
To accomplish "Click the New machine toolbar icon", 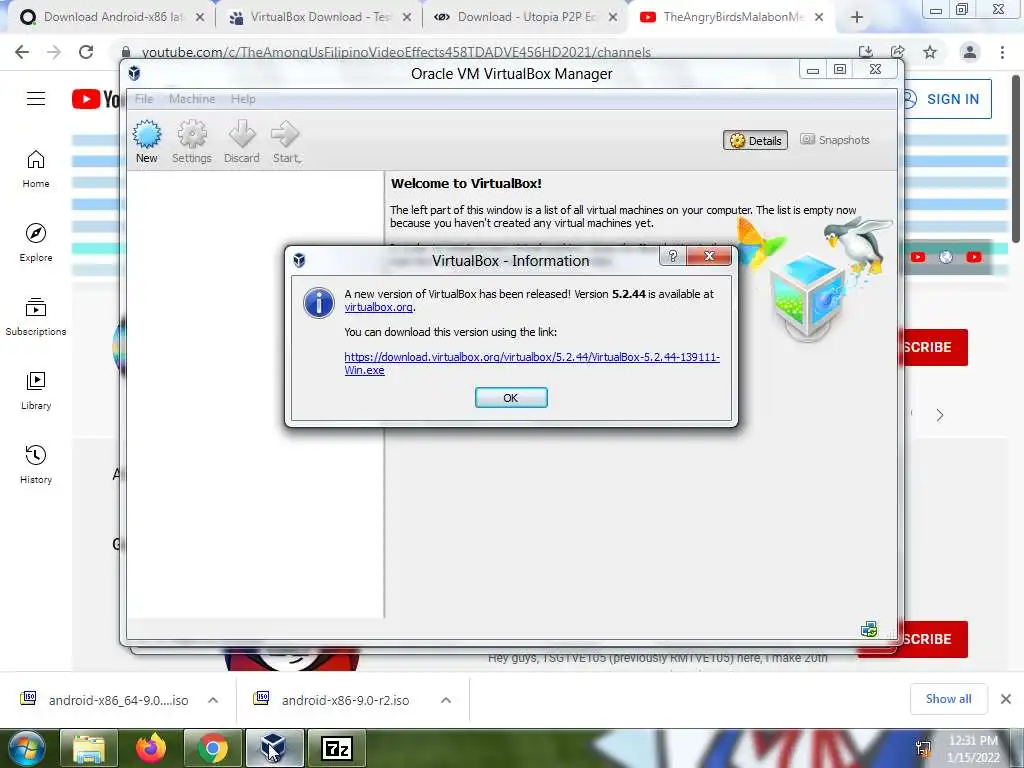I will (x=147, y=141).
